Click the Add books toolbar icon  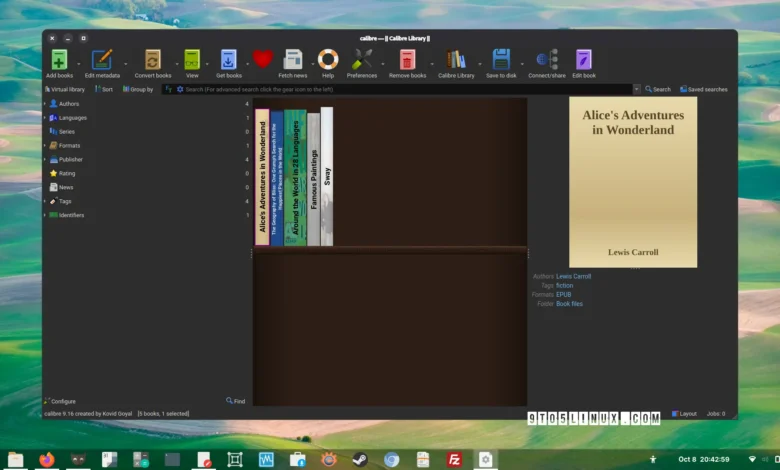pyautogui.click(x=59, y=60)
